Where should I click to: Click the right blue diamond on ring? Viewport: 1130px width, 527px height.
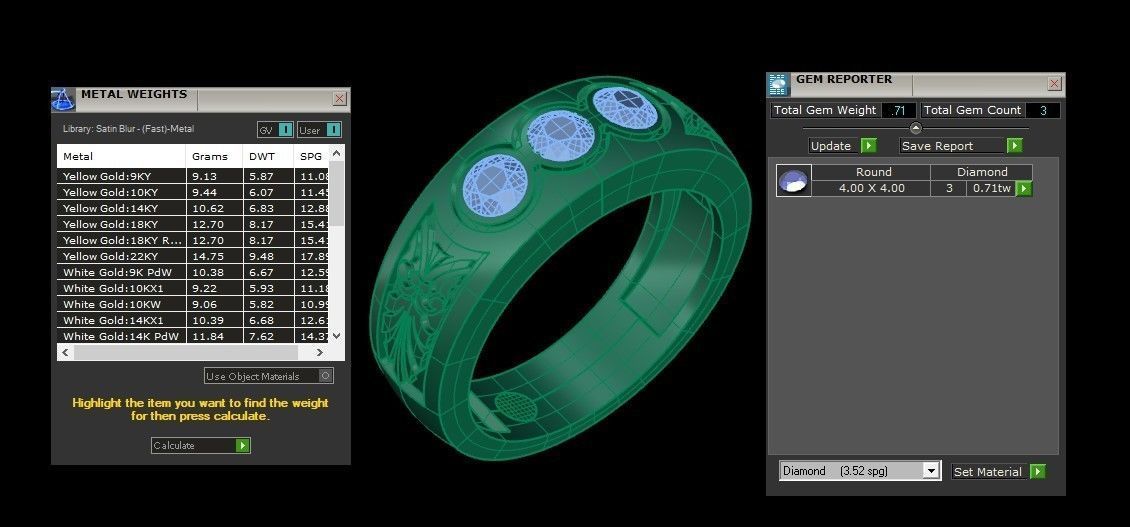(x=626, y=107)
